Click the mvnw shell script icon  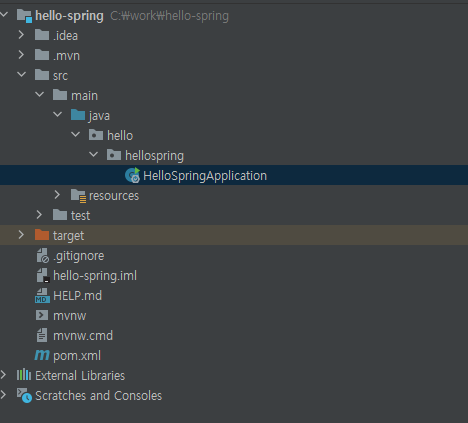[x=42, y=315]
